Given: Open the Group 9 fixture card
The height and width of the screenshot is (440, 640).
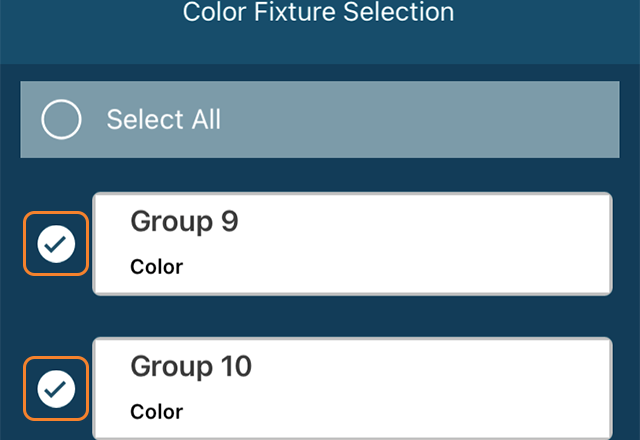Looking at the screenshot, I should click(352, 244).
